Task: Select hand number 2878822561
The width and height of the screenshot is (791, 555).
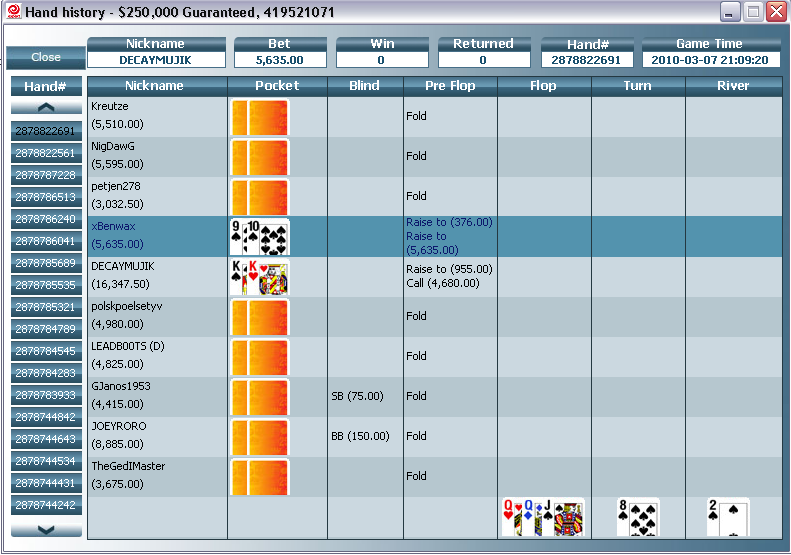Action: (x=46, y=153)
